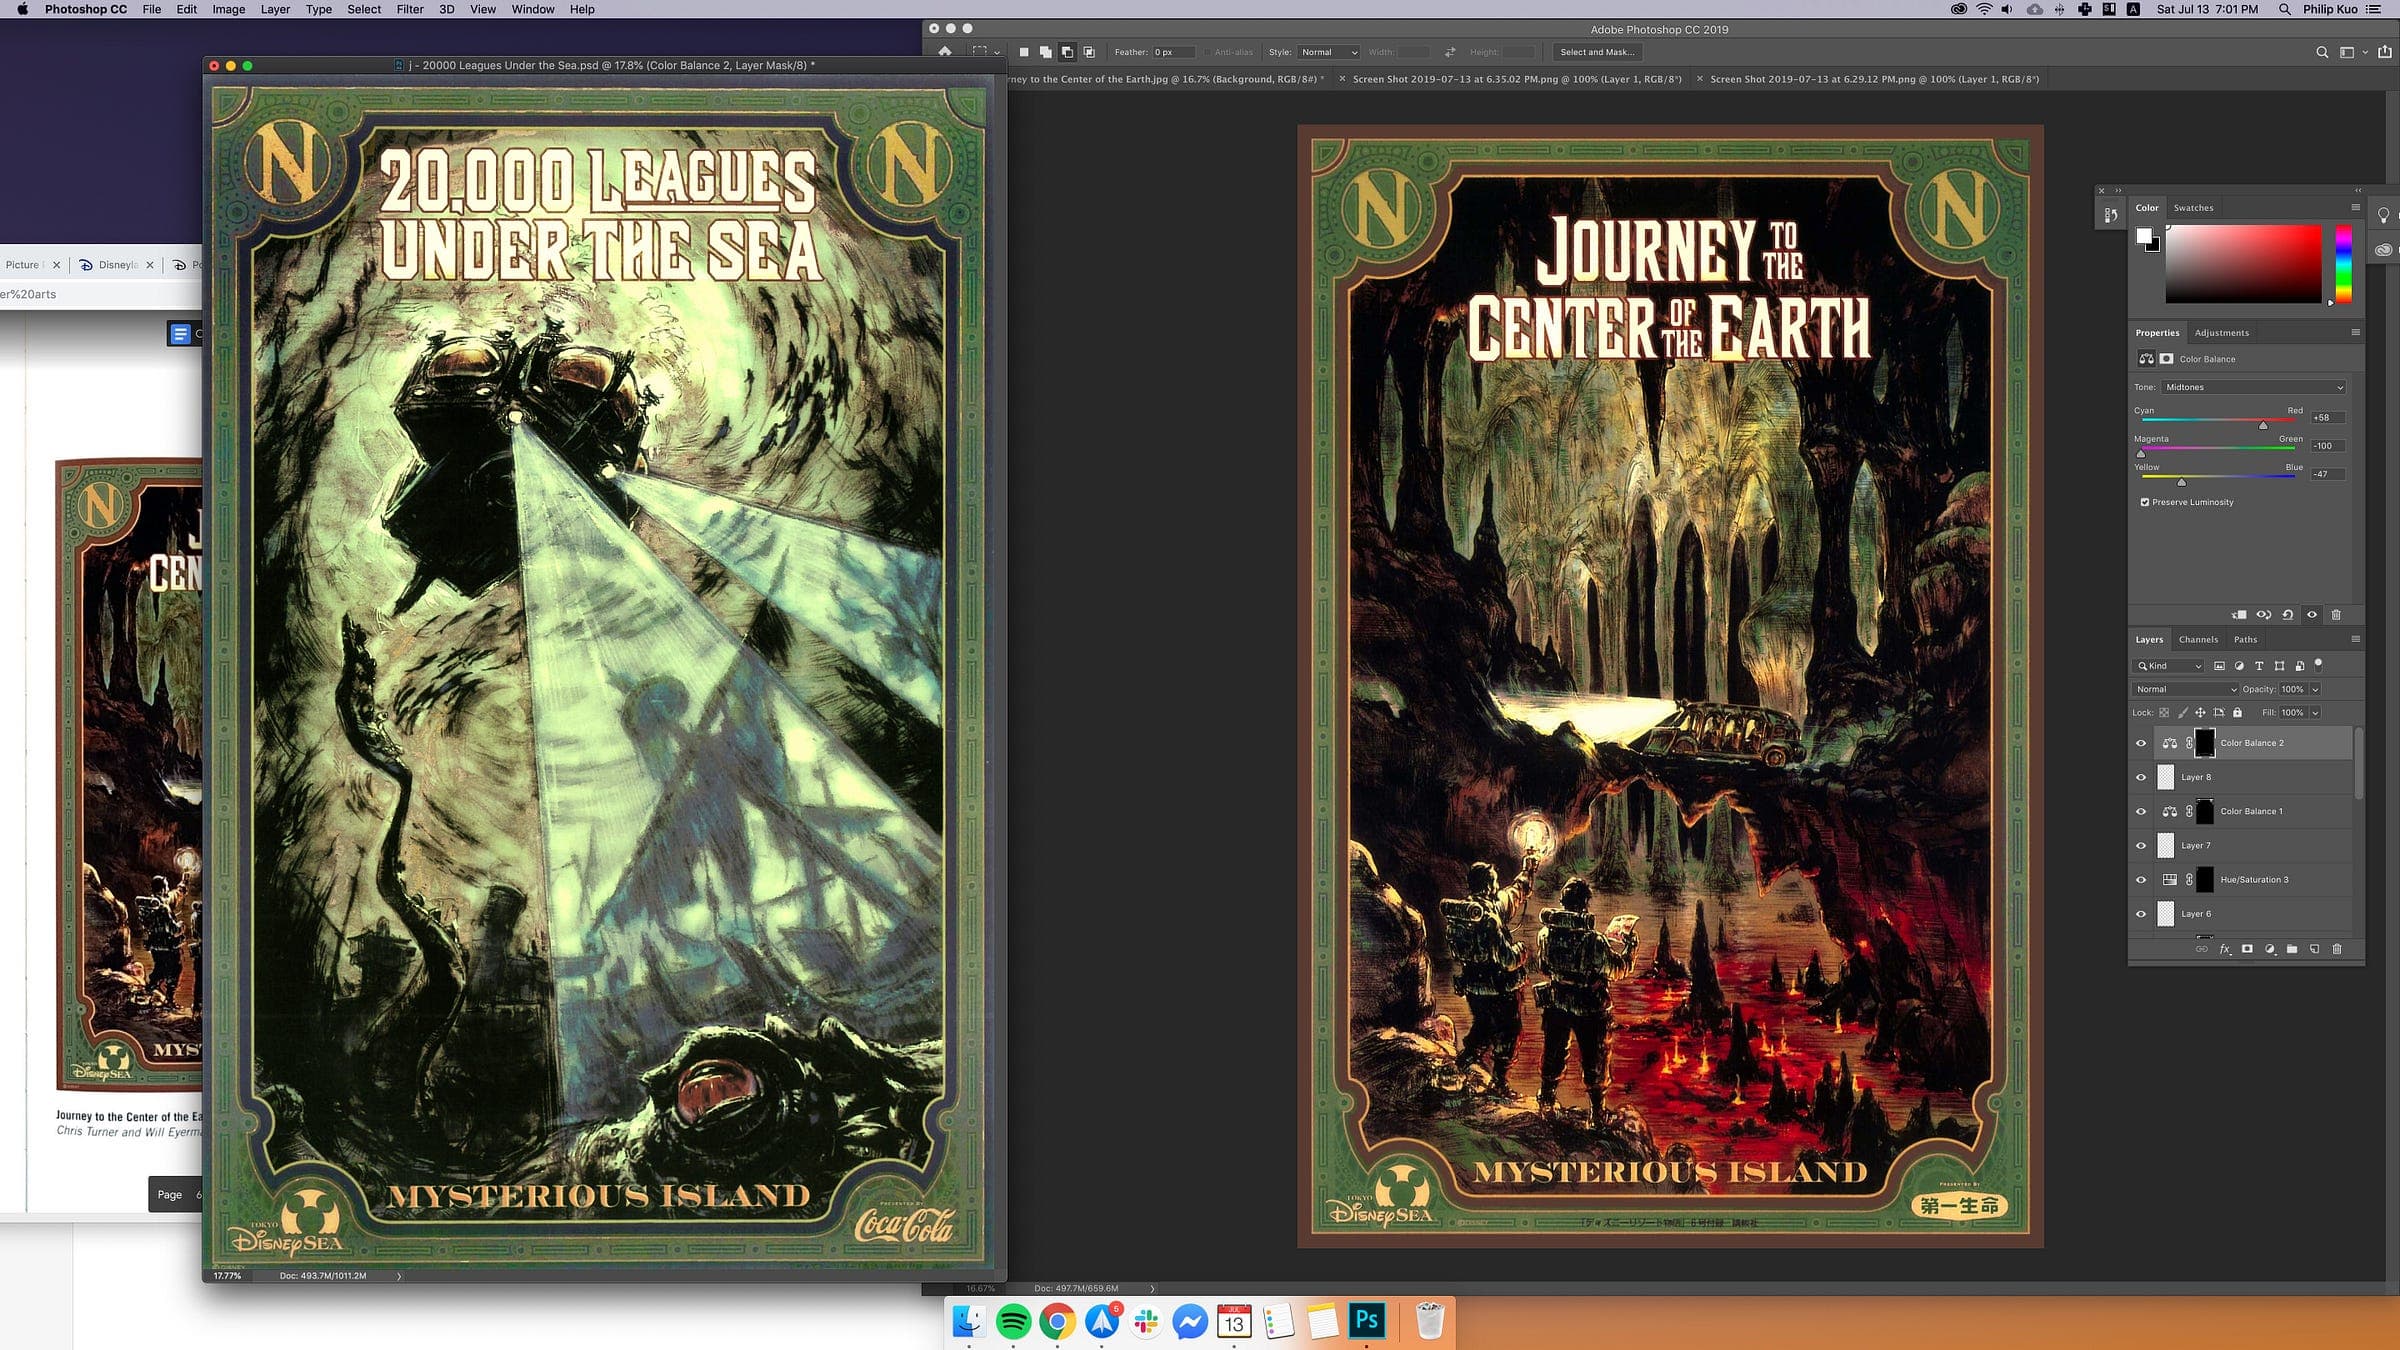2400x1350 pixels.
Task: Open the Layers panel options menu
Action: (2355, 639)
